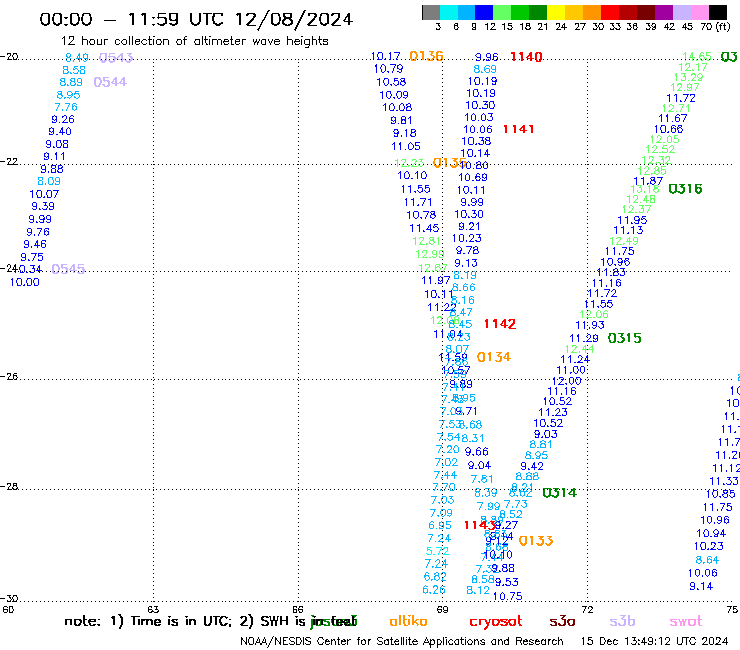Pick the bright red 33 ft legend swatch
The image size is (740, 650).
click(x=610, y=12)
